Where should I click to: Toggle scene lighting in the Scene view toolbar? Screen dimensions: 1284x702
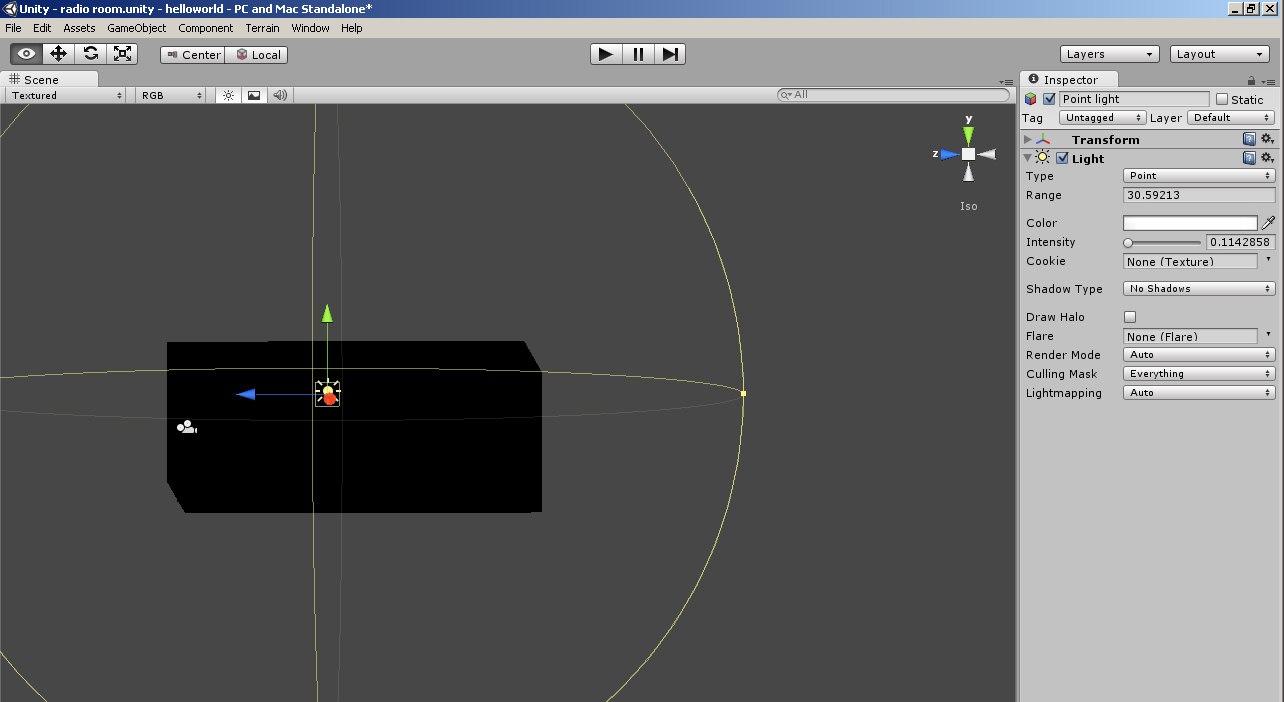point(228,94)
